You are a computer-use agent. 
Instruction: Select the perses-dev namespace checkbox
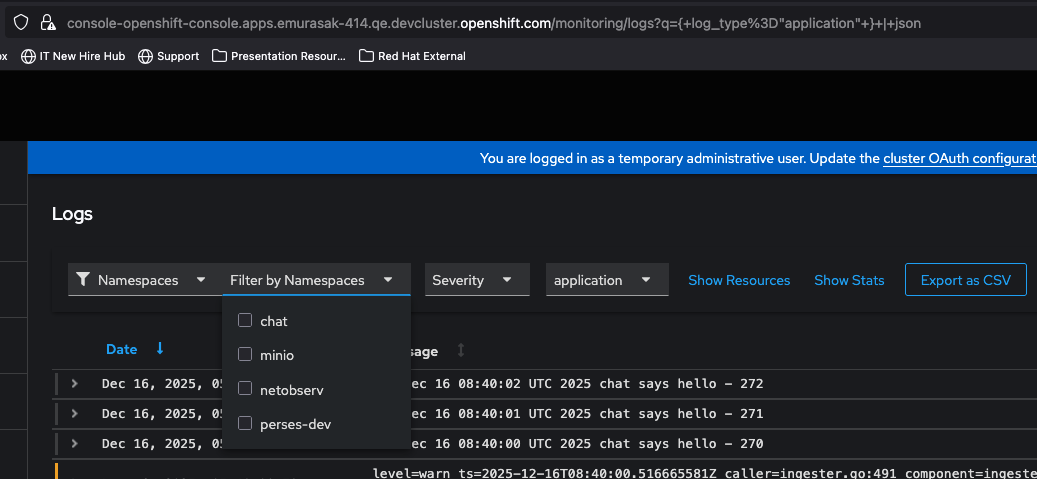245,424
